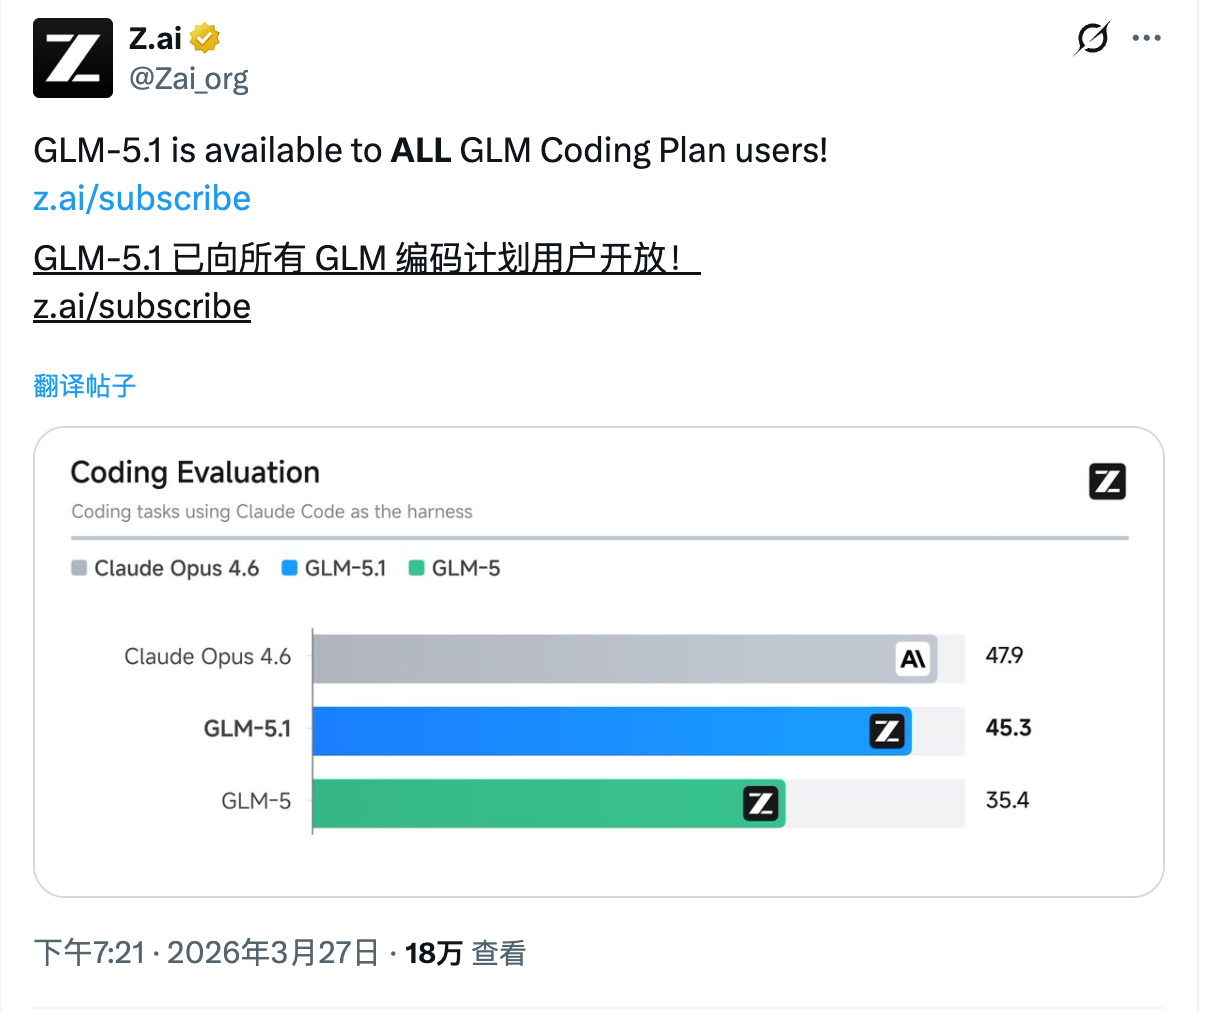
Task: Click the blue GLM-5.1 legend swatch
Action: (x=290, y=568)
